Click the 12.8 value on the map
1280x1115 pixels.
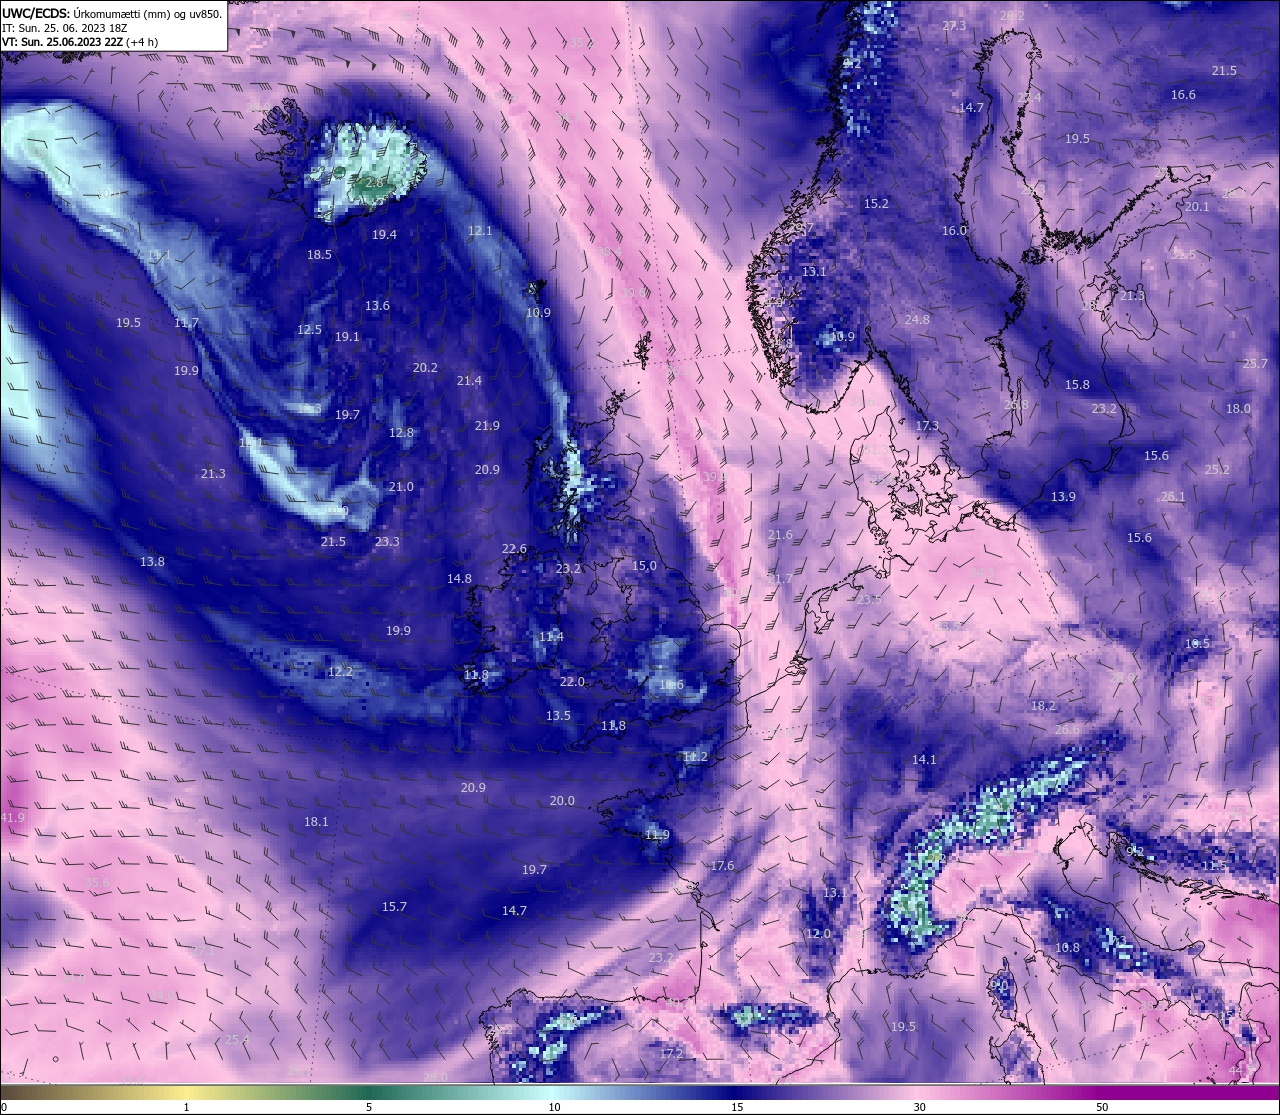pyautogui.click(x=401, y=432)
